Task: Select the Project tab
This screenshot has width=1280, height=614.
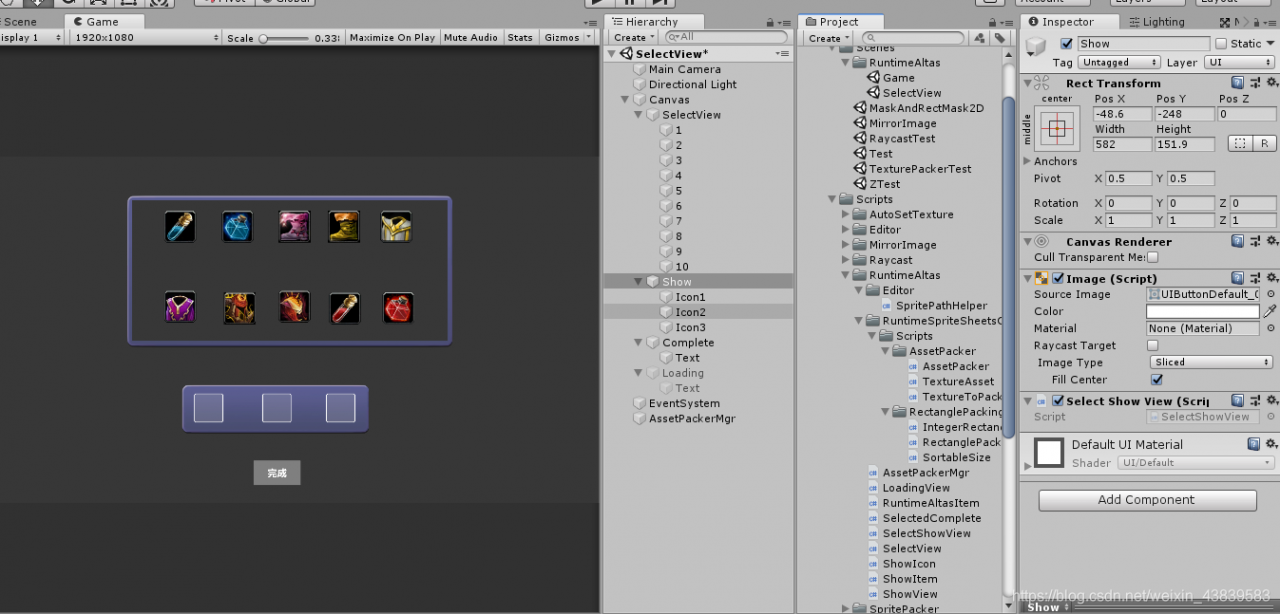Action: [839, 22]
